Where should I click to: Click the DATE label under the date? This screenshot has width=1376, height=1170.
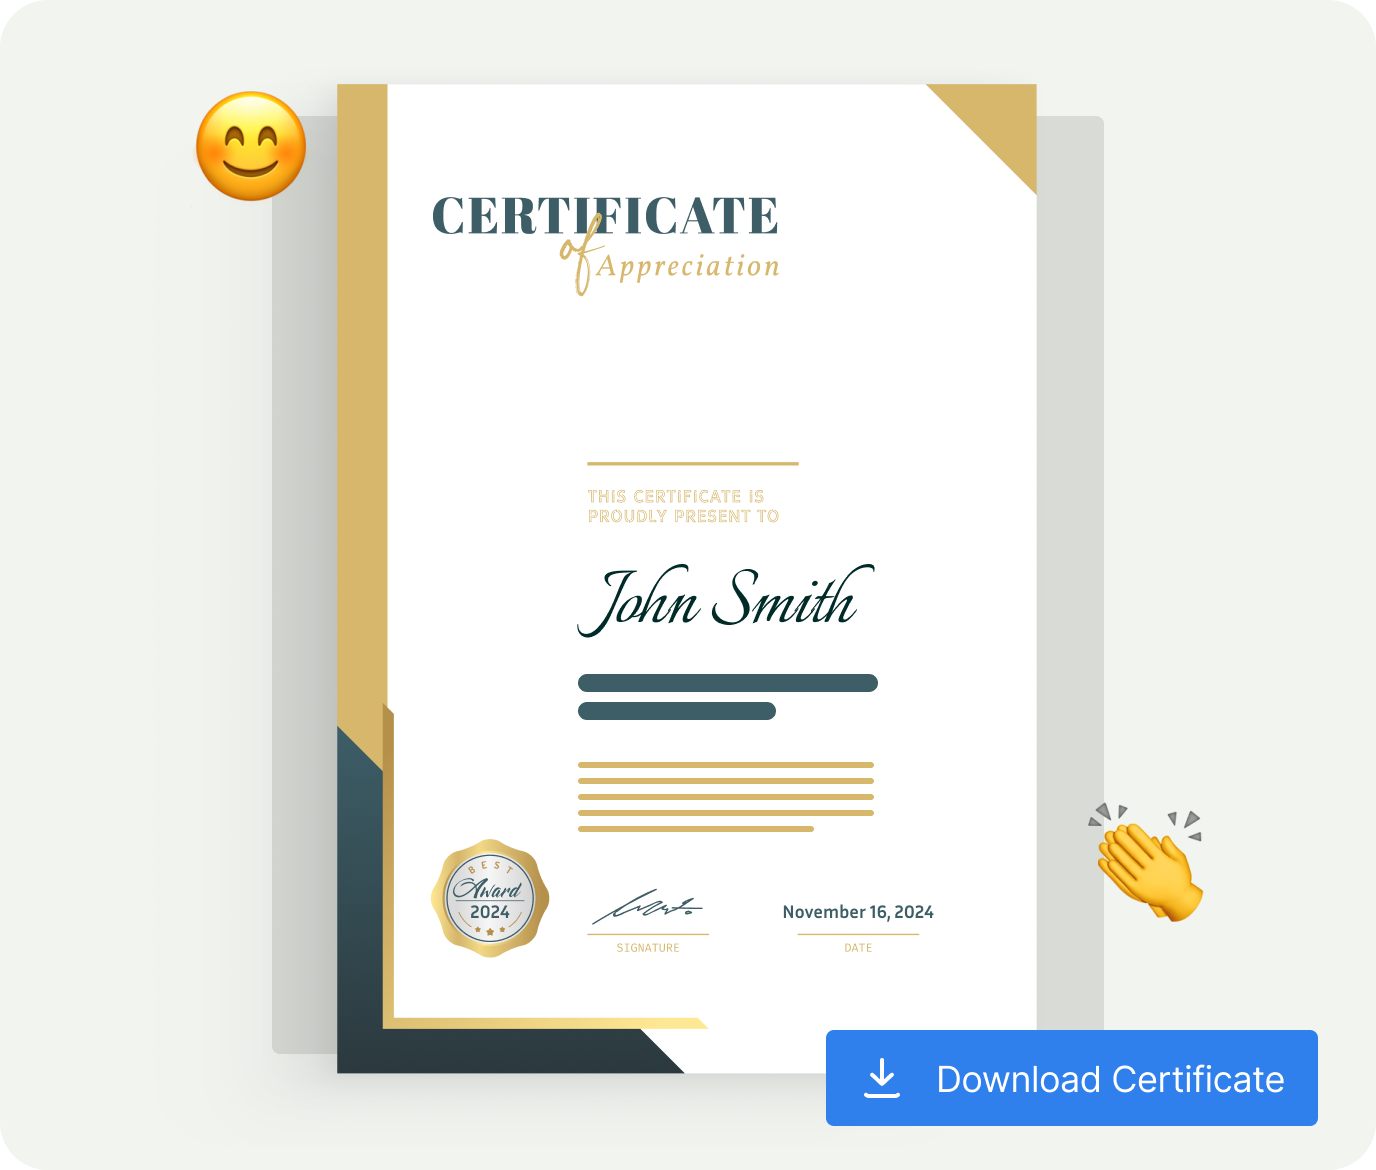858,948
